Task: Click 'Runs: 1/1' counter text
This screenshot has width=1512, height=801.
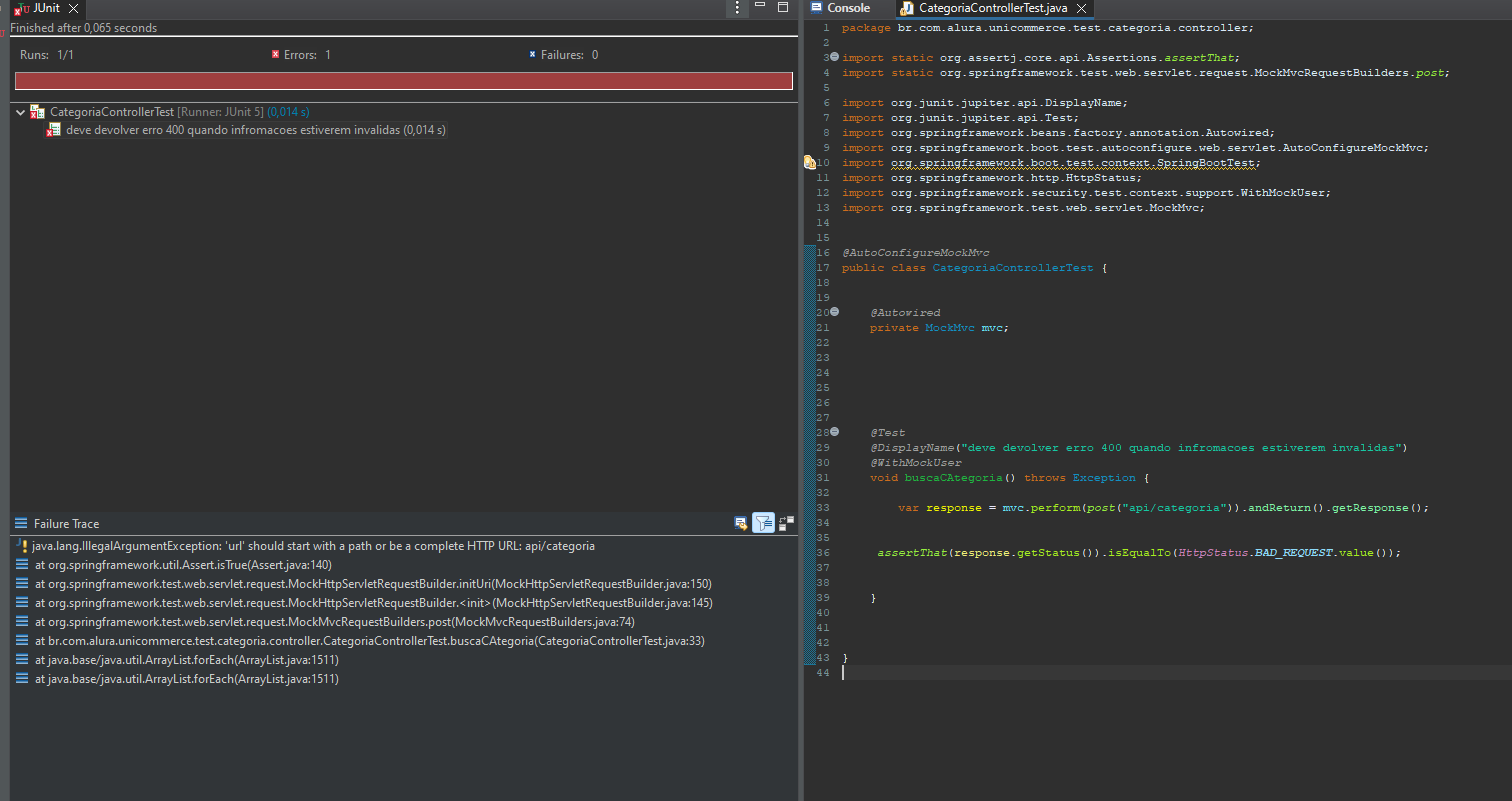Action: pyautogui.click(x=47, y=55)
